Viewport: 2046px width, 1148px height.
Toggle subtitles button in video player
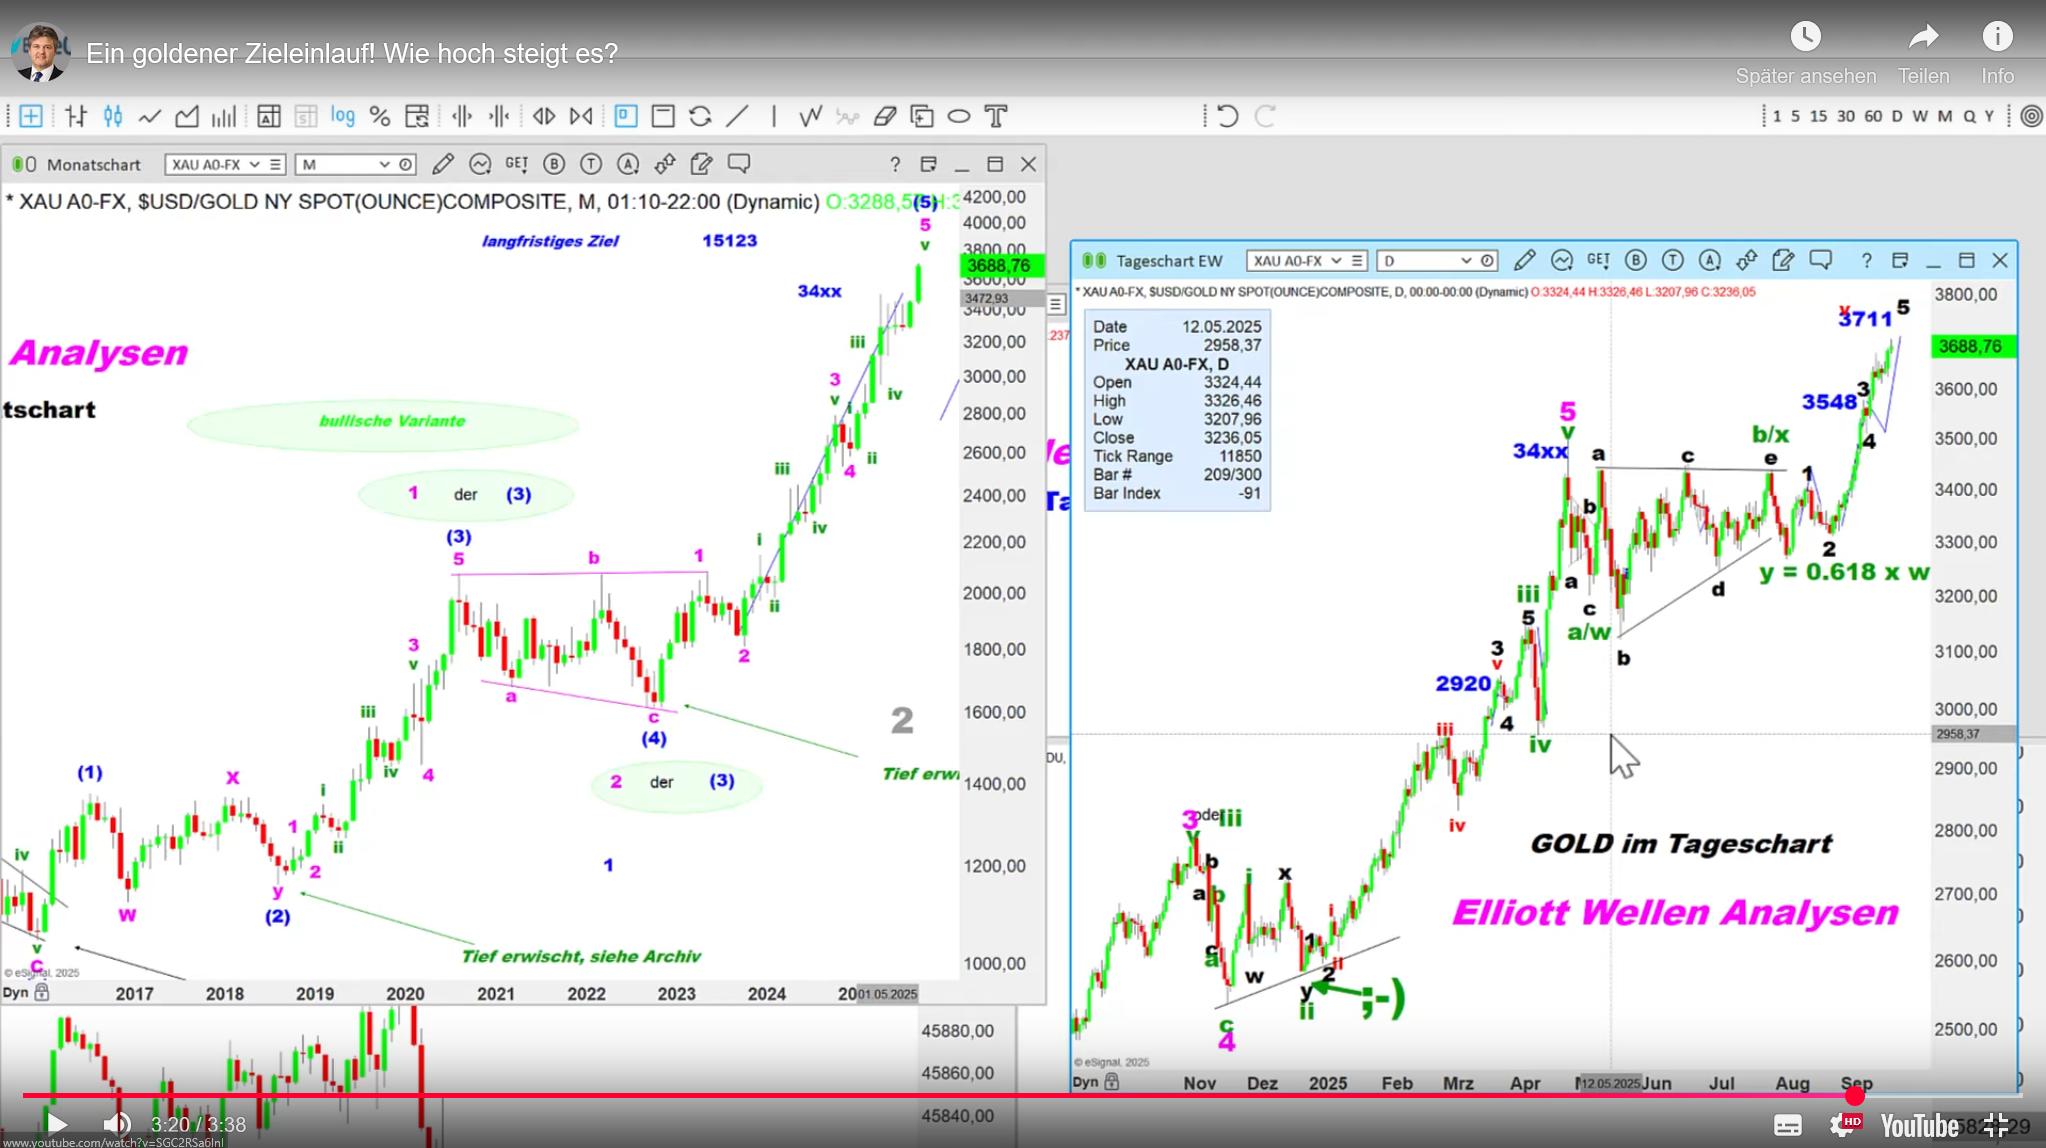[1787, 1125]
